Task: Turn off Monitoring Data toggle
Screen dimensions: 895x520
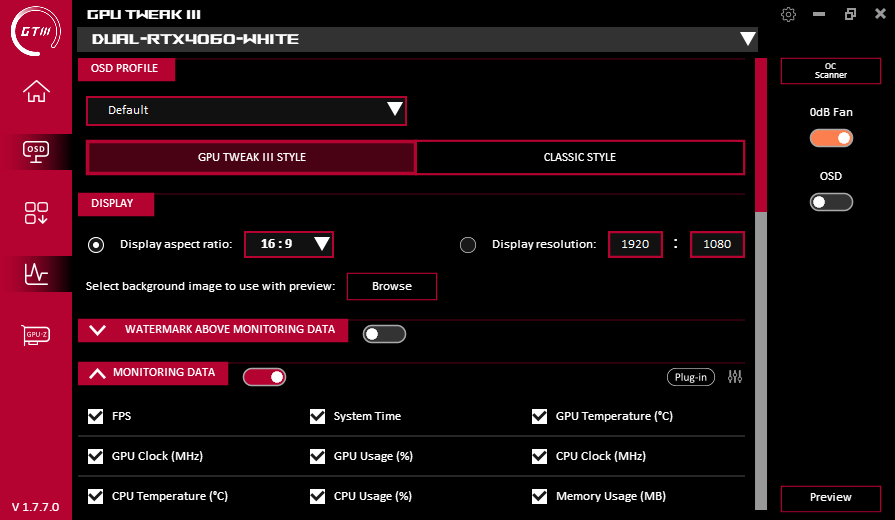Action: pos(264,377)
